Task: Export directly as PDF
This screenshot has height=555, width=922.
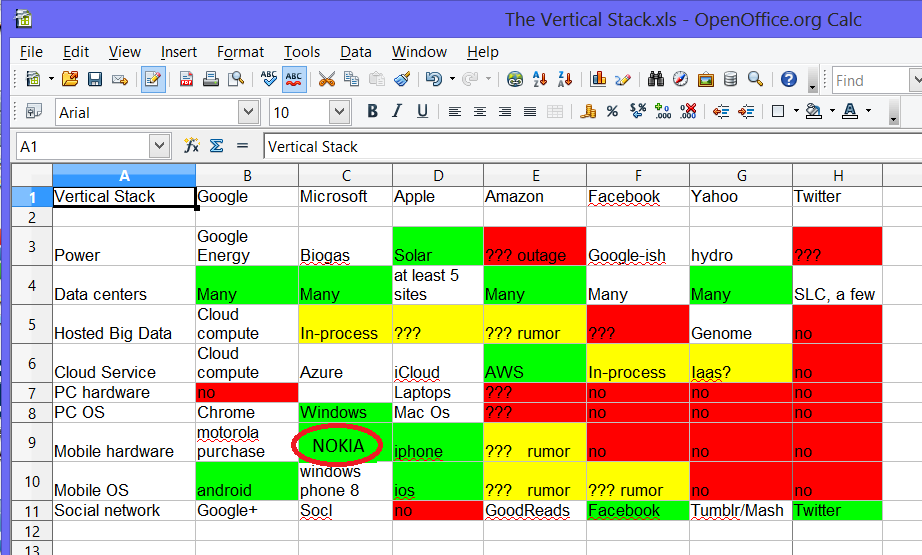Action: (x=186, y=79)
